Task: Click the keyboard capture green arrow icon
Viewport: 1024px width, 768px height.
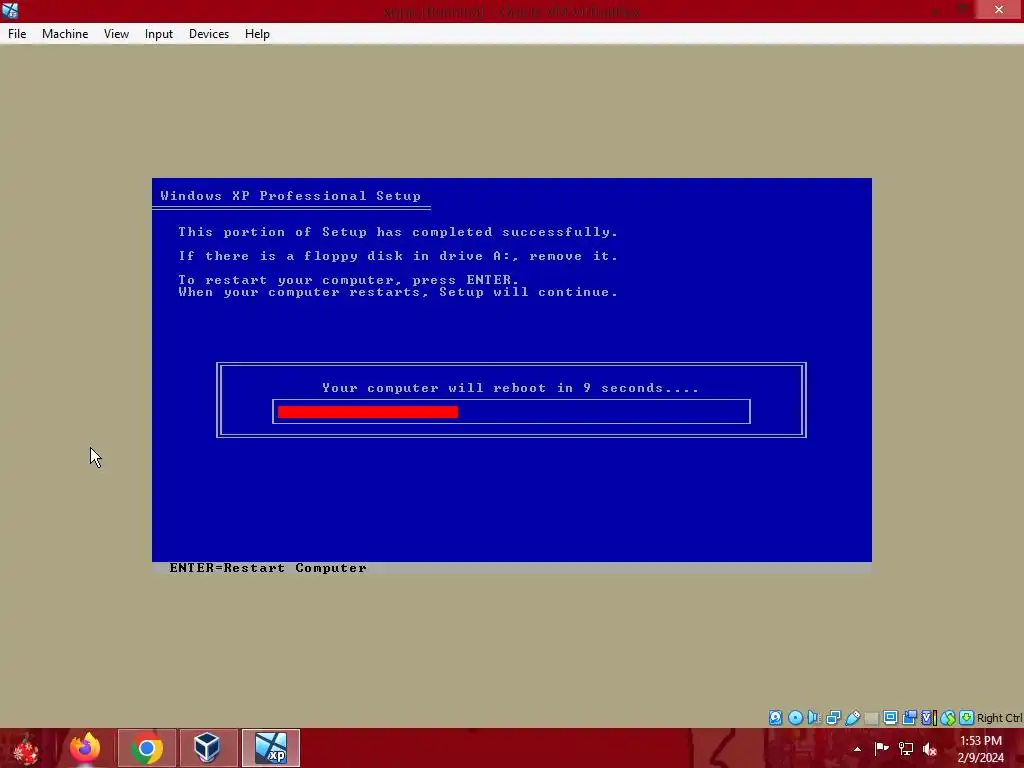Action: (x=967, y=718)
